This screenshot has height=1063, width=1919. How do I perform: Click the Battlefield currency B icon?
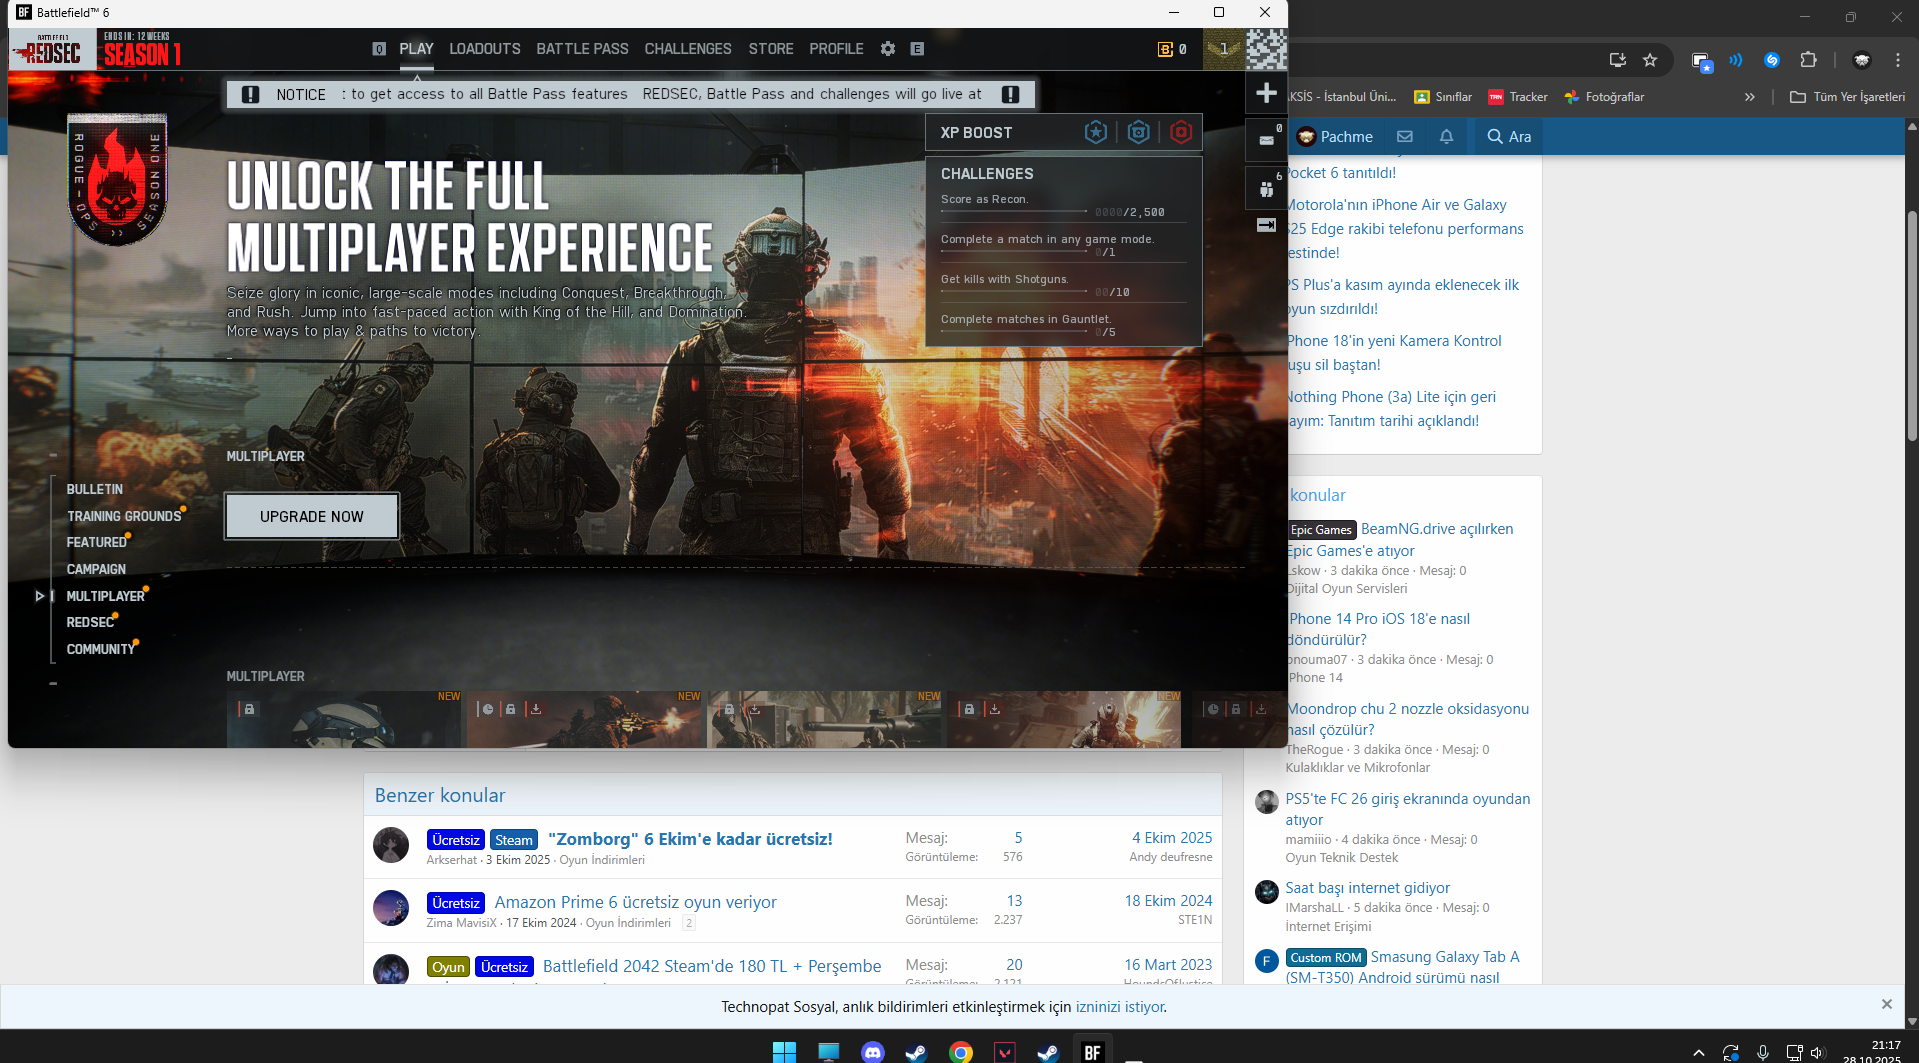click(1165, 49)
